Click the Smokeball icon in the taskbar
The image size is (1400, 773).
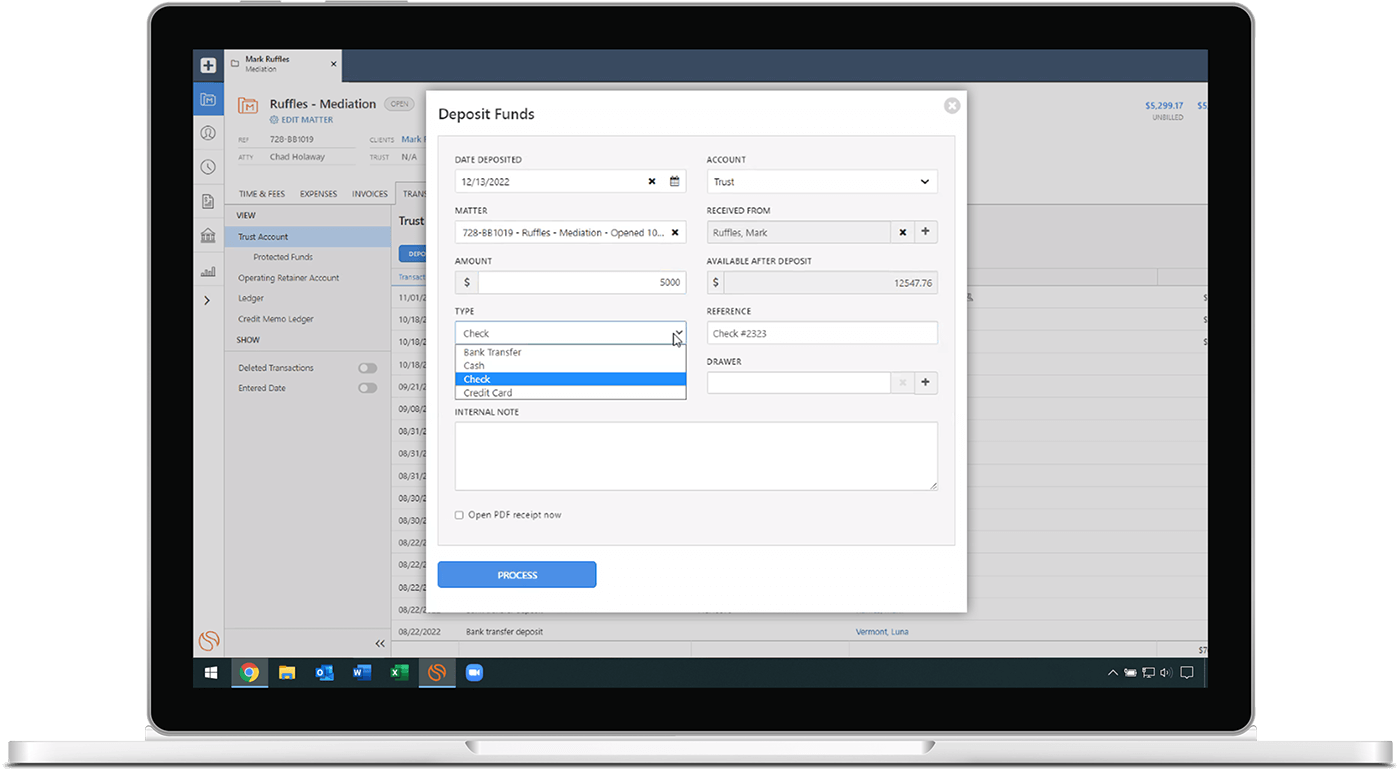point(436,673)
